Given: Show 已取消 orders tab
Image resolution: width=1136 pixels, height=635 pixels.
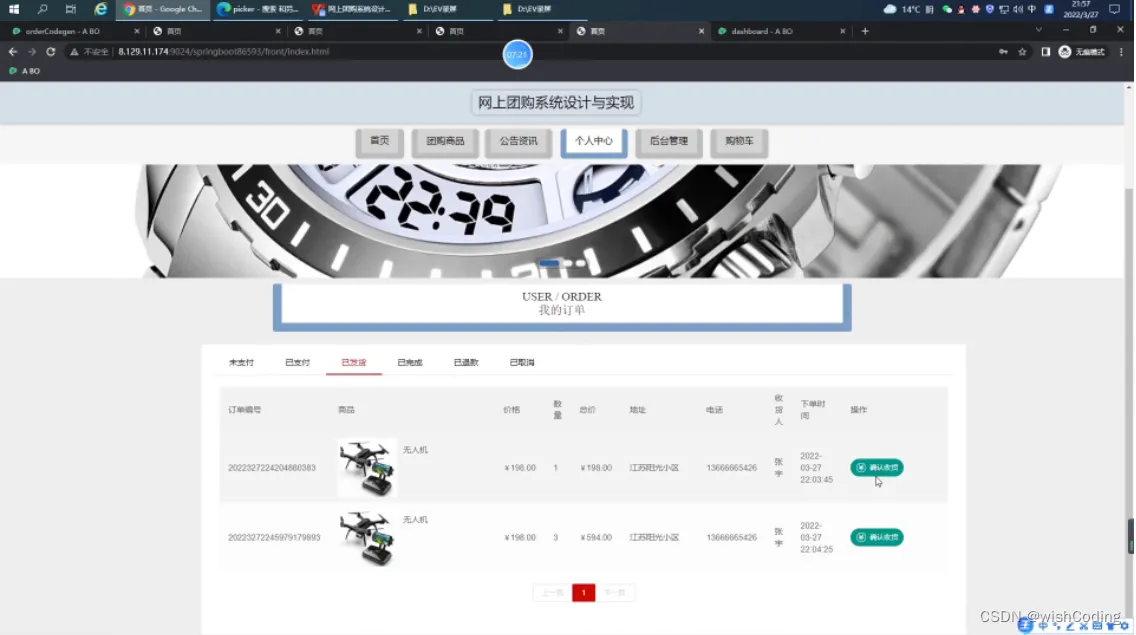Looking at the screenshot, I should [x=522, y=362].
